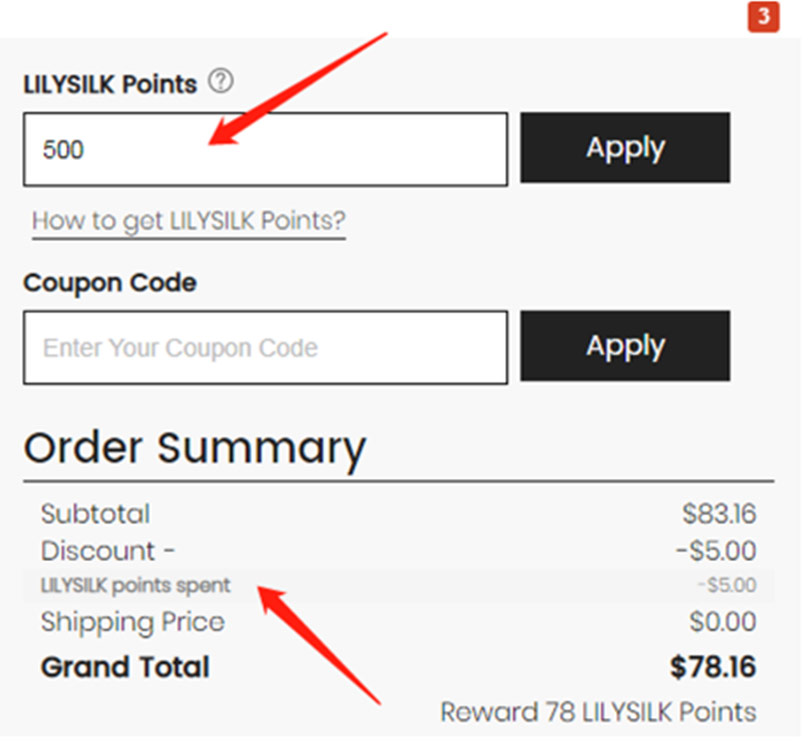
Task: Focus the LILYSILK Points field containing 500
Action: click(x=266, y=149)
